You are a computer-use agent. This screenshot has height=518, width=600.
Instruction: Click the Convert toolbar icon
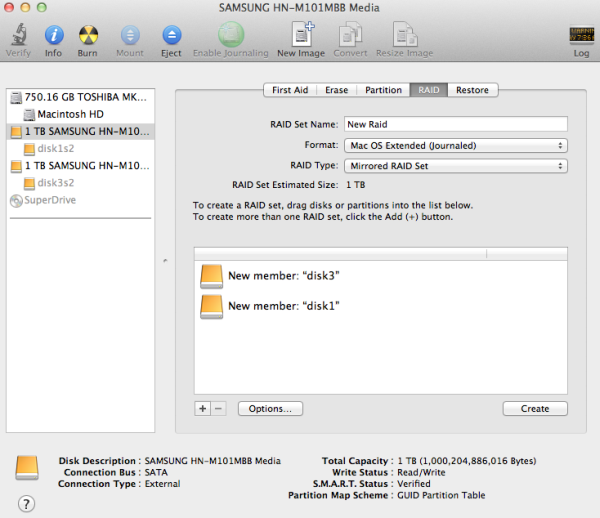click(350, 34)
